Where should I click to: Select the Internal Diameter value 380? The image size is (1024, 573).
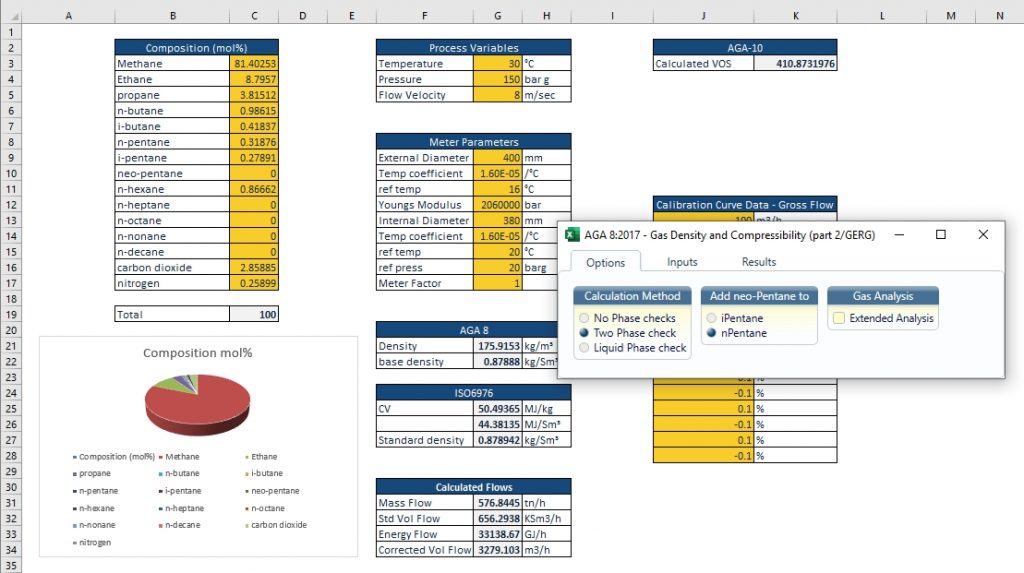(x=498, y=220)
